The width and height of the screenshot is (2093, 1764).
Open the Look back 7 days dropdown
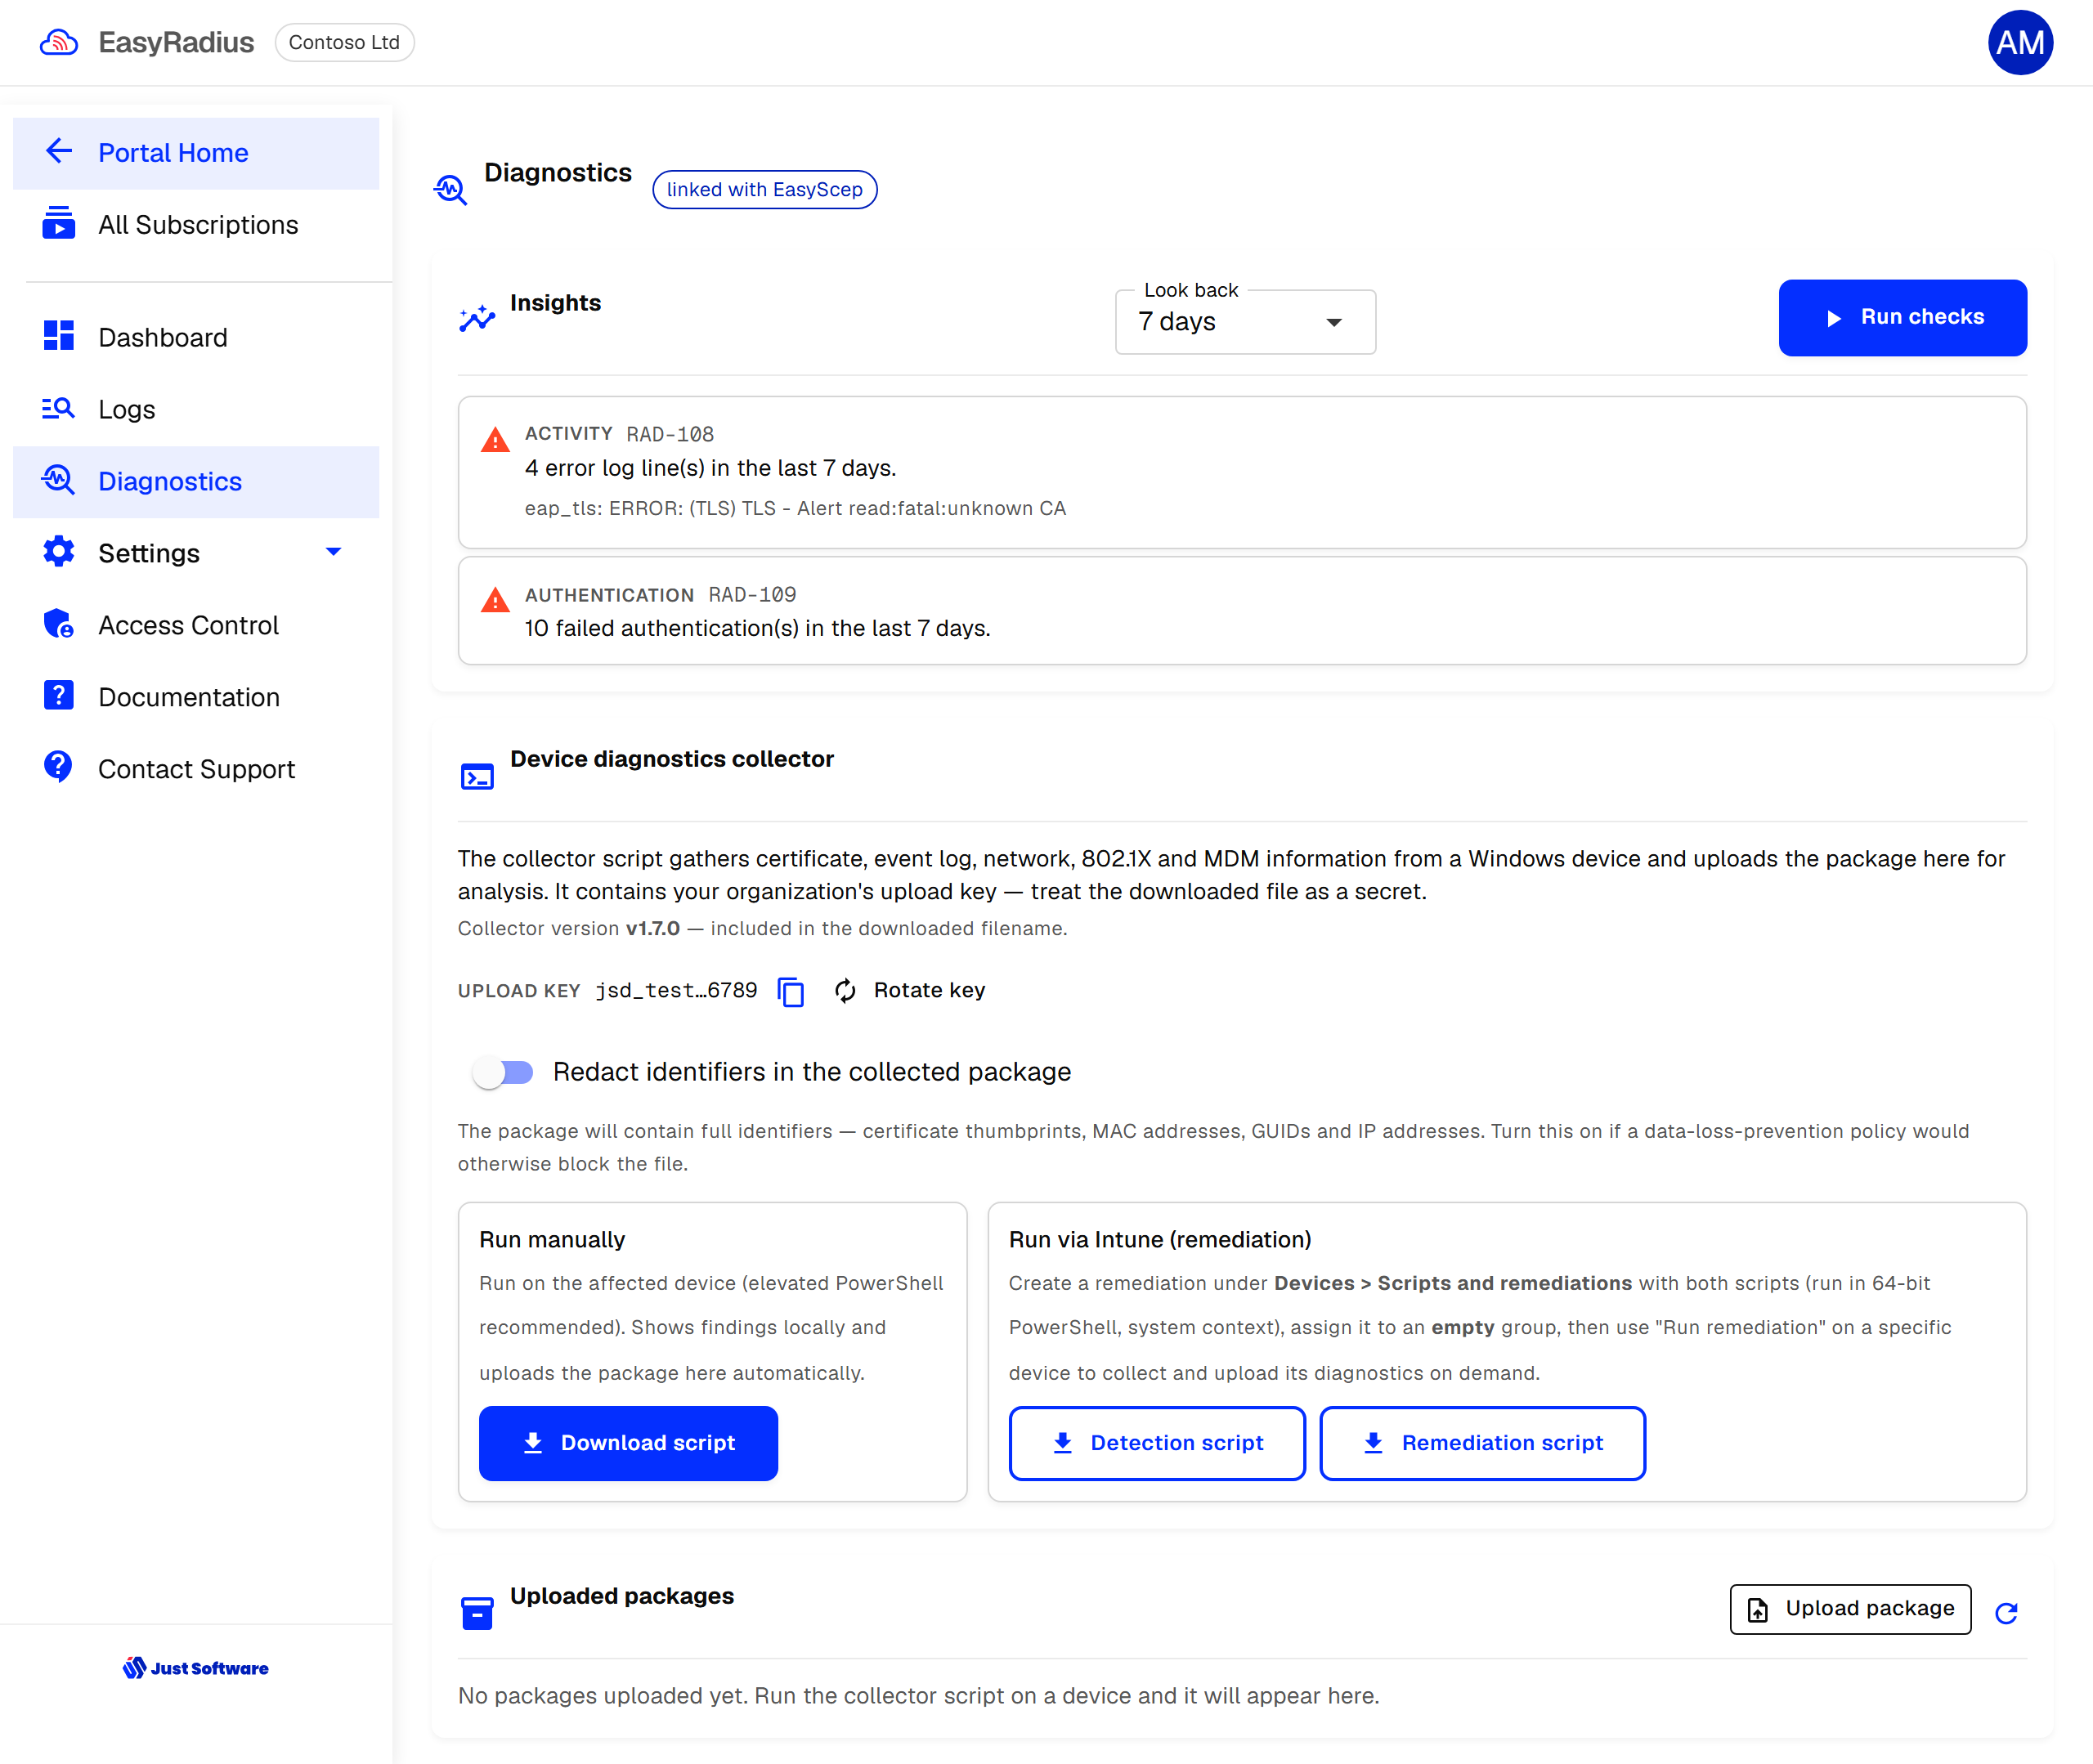click(x=1245, y=322)
